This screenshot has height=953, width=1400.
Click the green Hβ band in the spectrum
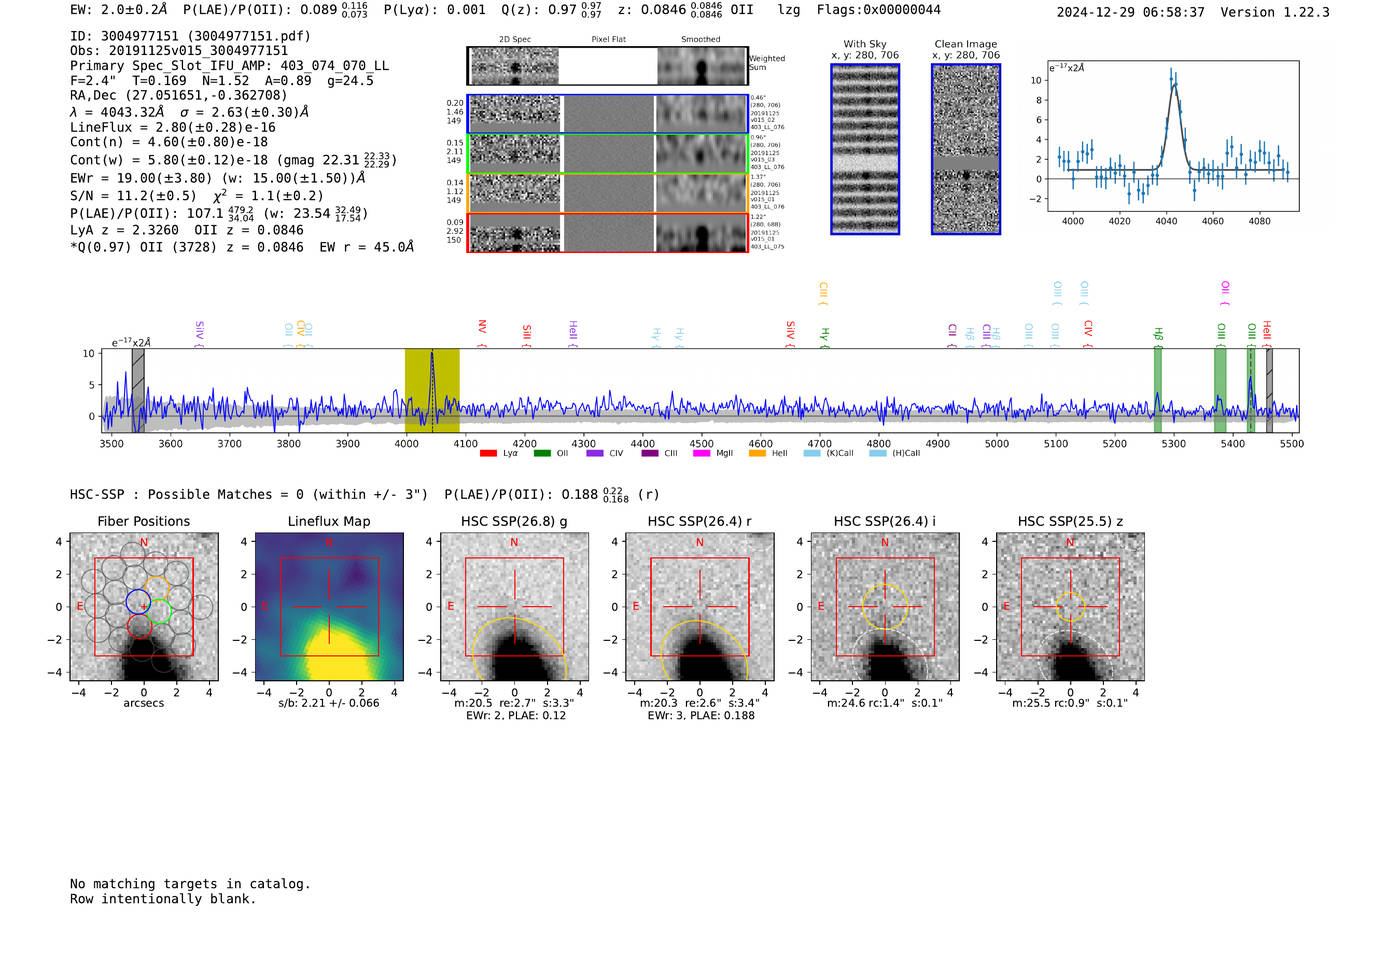point(1158,391)
